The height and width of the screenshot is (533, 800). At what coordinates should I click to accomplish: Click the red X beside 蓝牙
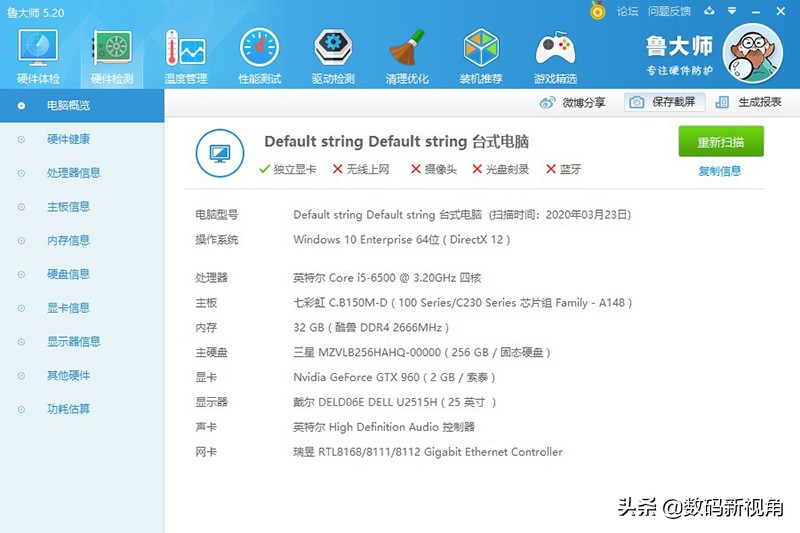tap(551, 169)
